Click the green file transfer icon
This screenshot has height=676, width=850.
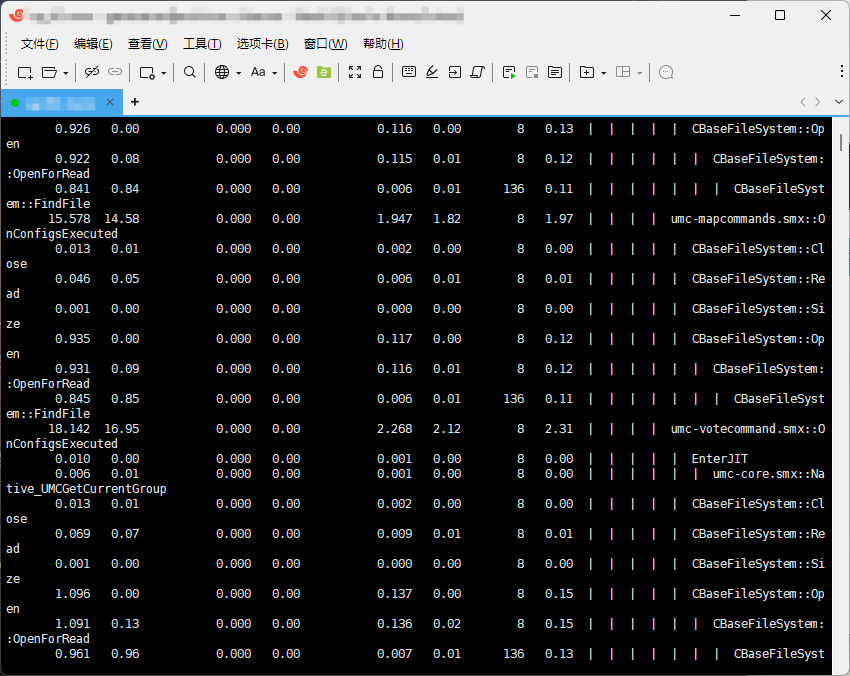pos(324,72)
